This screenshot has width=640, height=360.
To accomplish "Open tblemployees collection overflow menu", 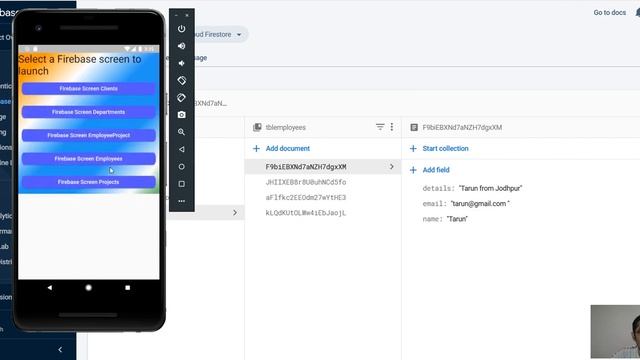I will pos(392,127).
